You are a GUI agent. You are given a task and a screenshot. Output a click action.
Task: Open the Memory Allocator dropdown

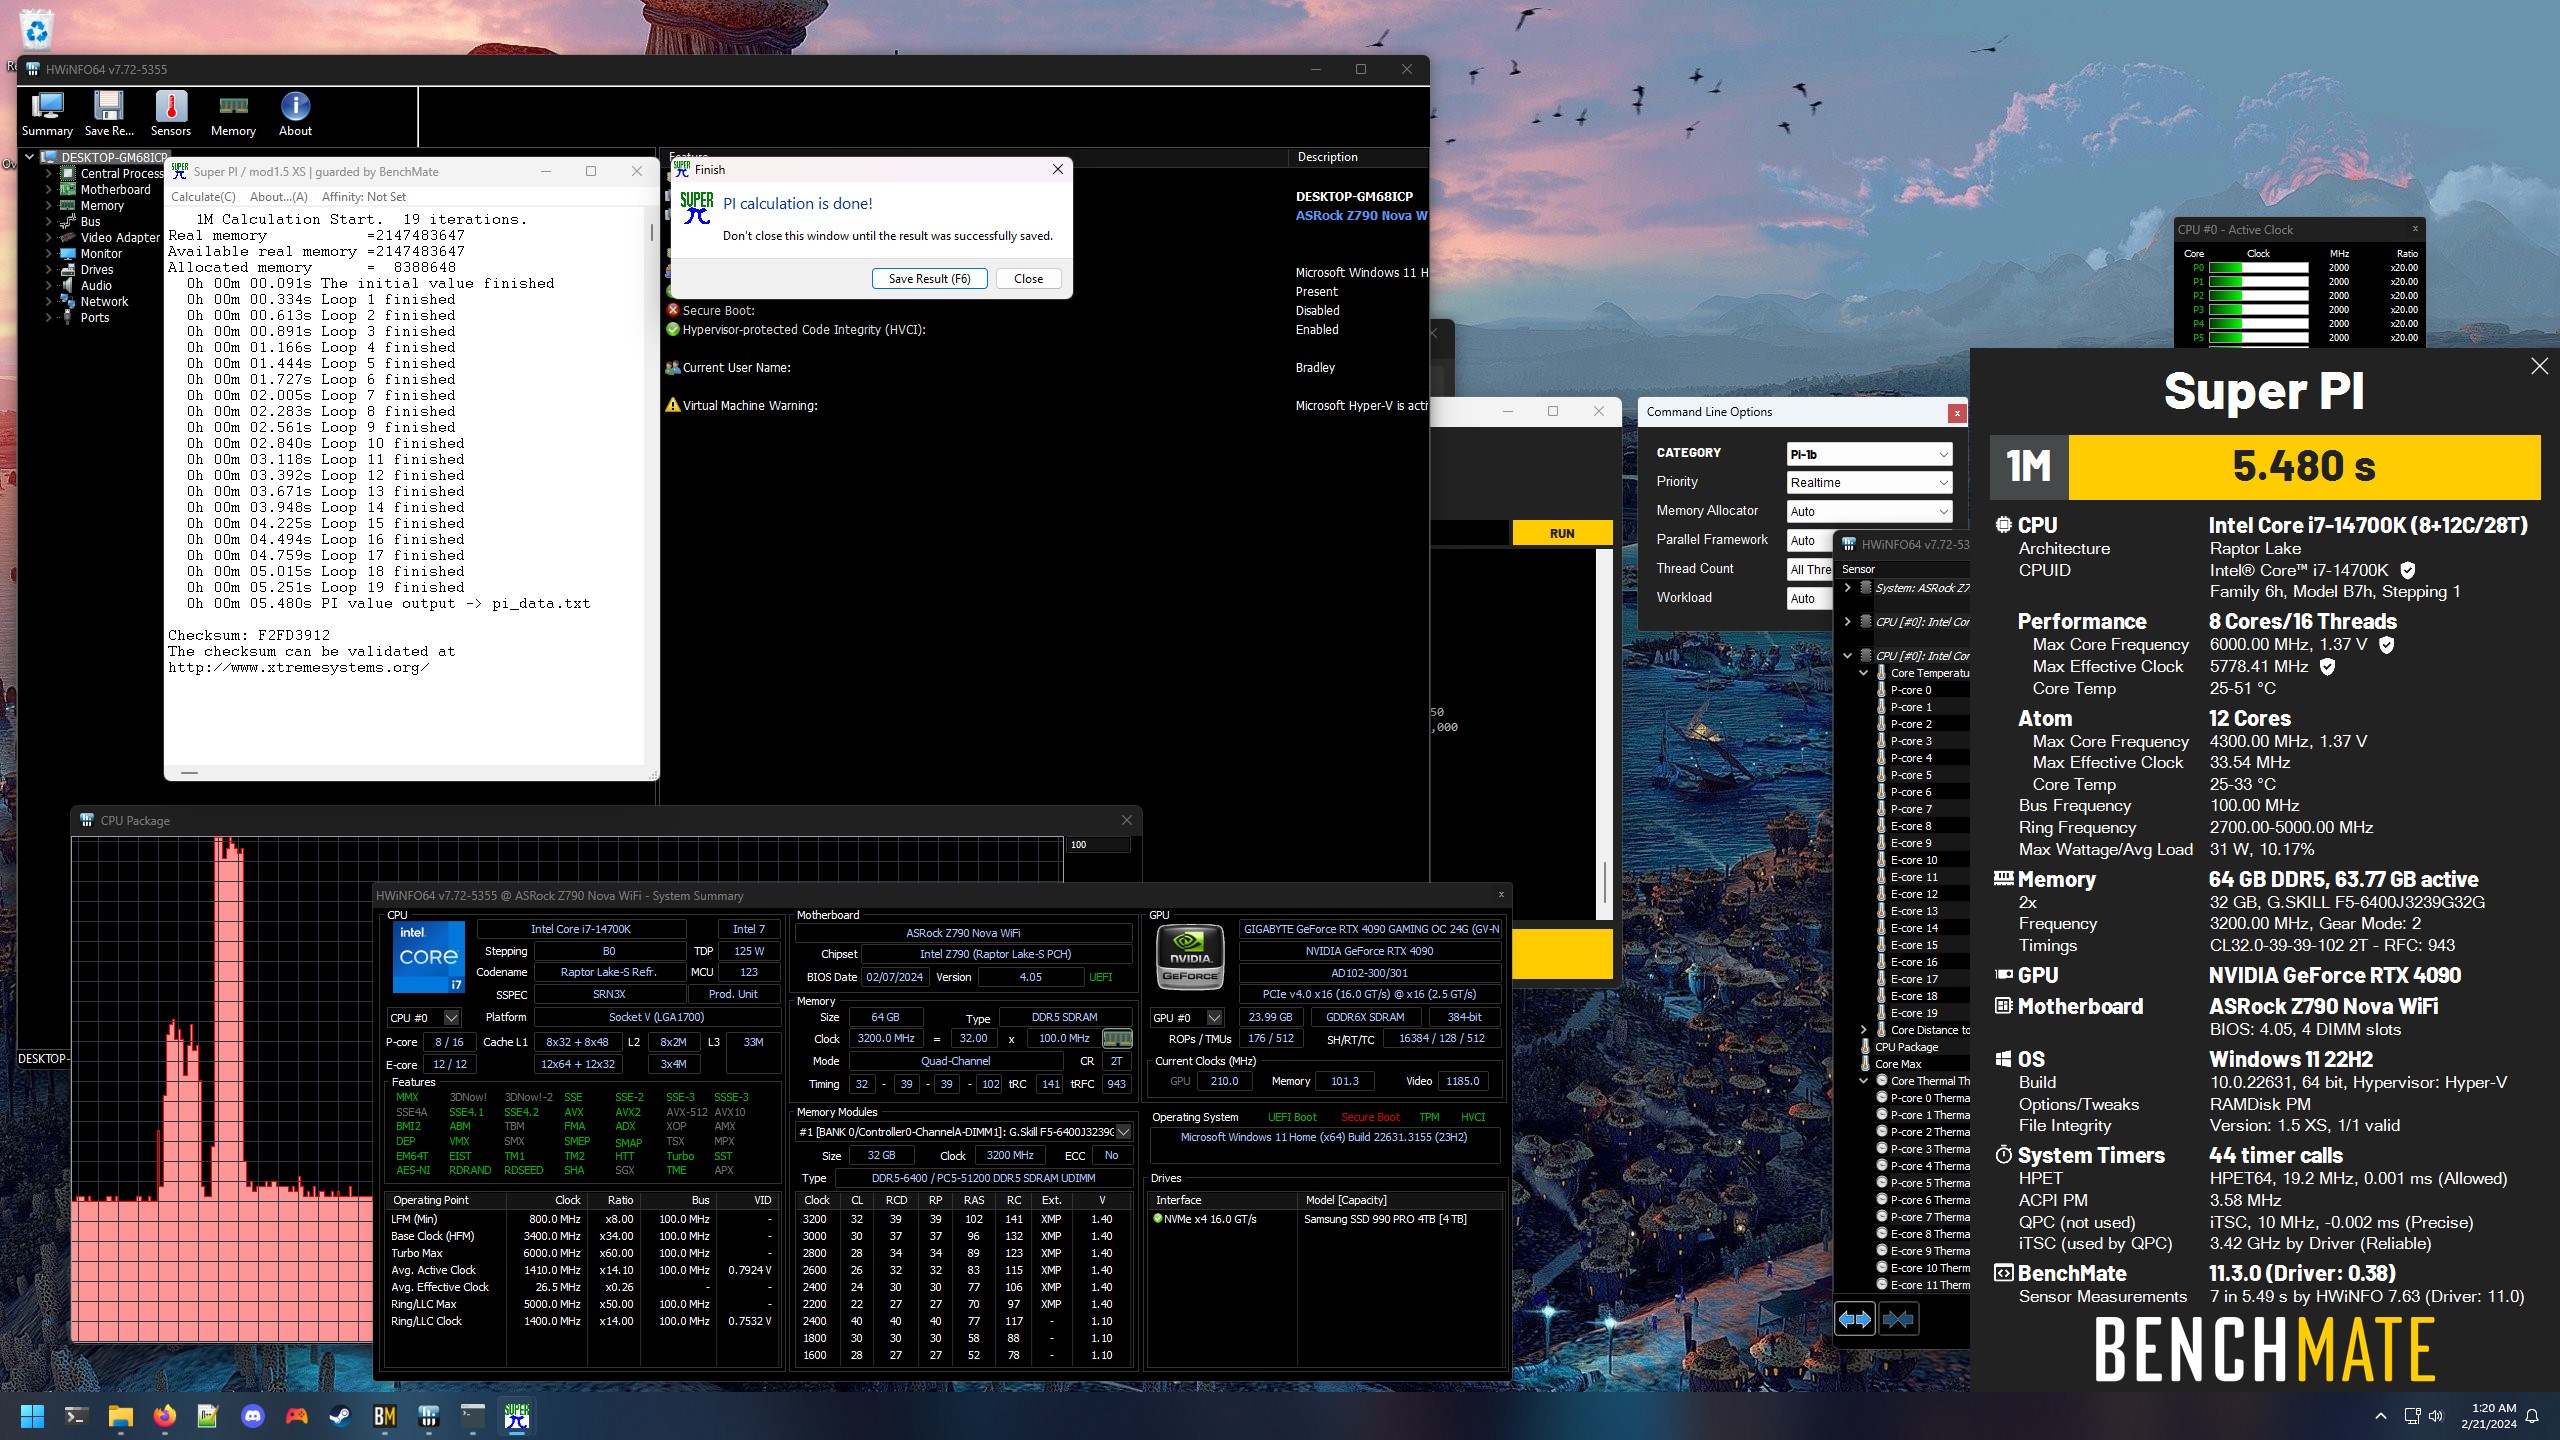coord(1869,511)
